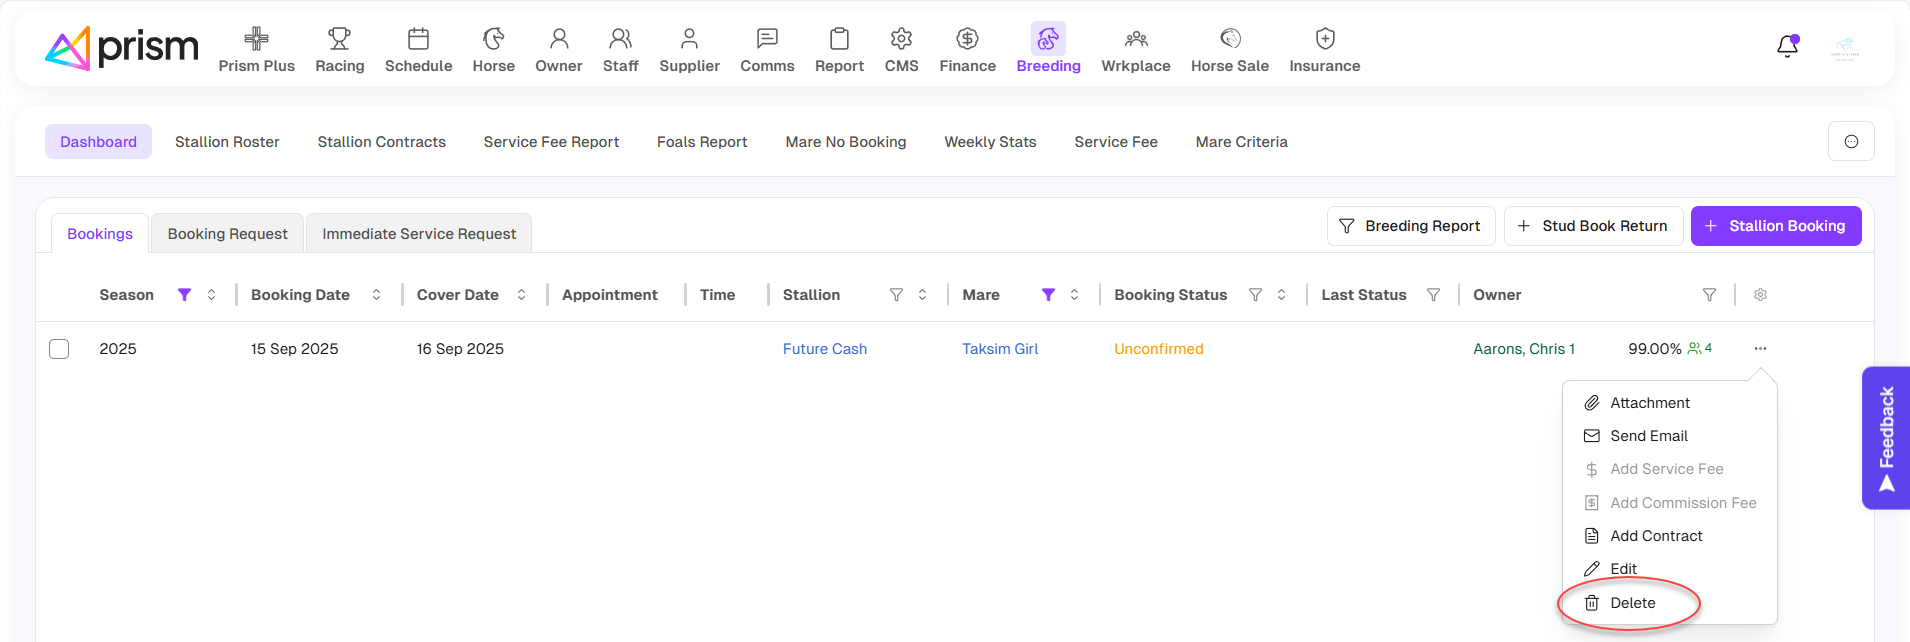The height and width of the screenshot is (642, 1910).
Task: Open the Season column filter
Action: pyautogui.click(x=184, y=295)
